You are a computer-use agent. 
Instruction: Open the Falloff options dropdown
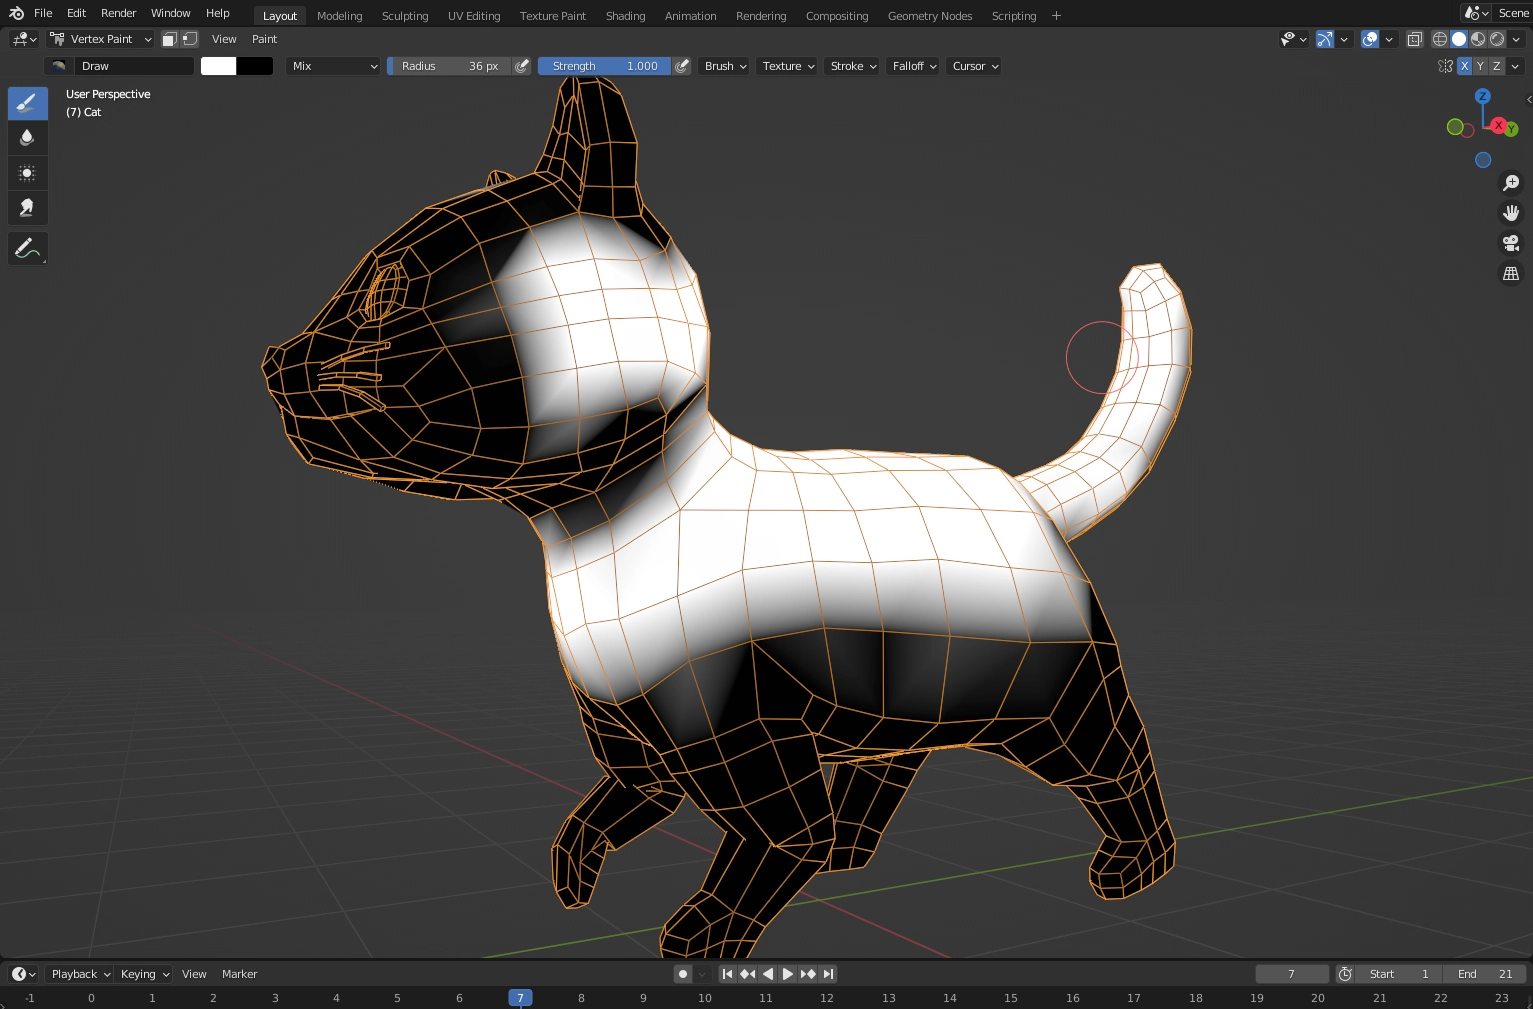911,66
